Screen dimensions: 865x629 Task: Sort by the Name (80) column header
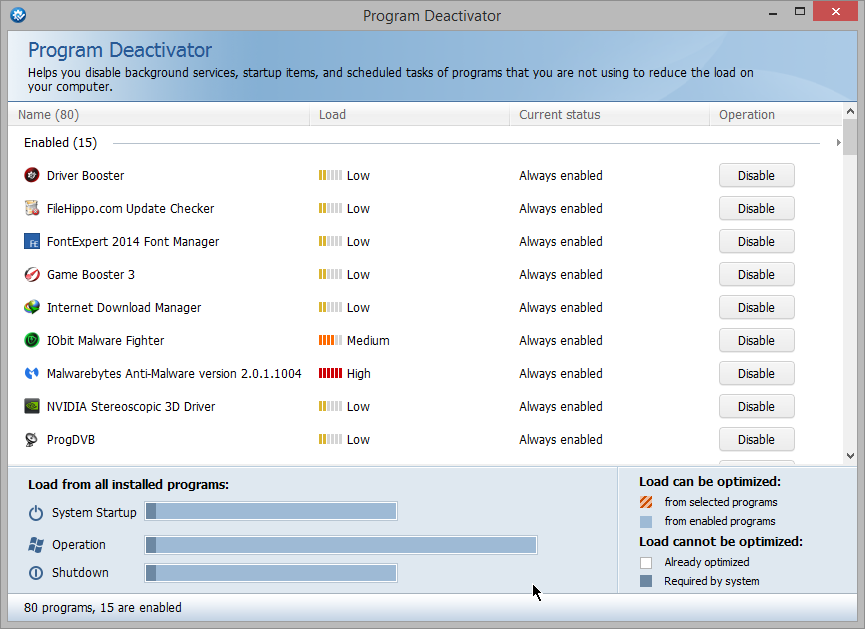(159, 115)
